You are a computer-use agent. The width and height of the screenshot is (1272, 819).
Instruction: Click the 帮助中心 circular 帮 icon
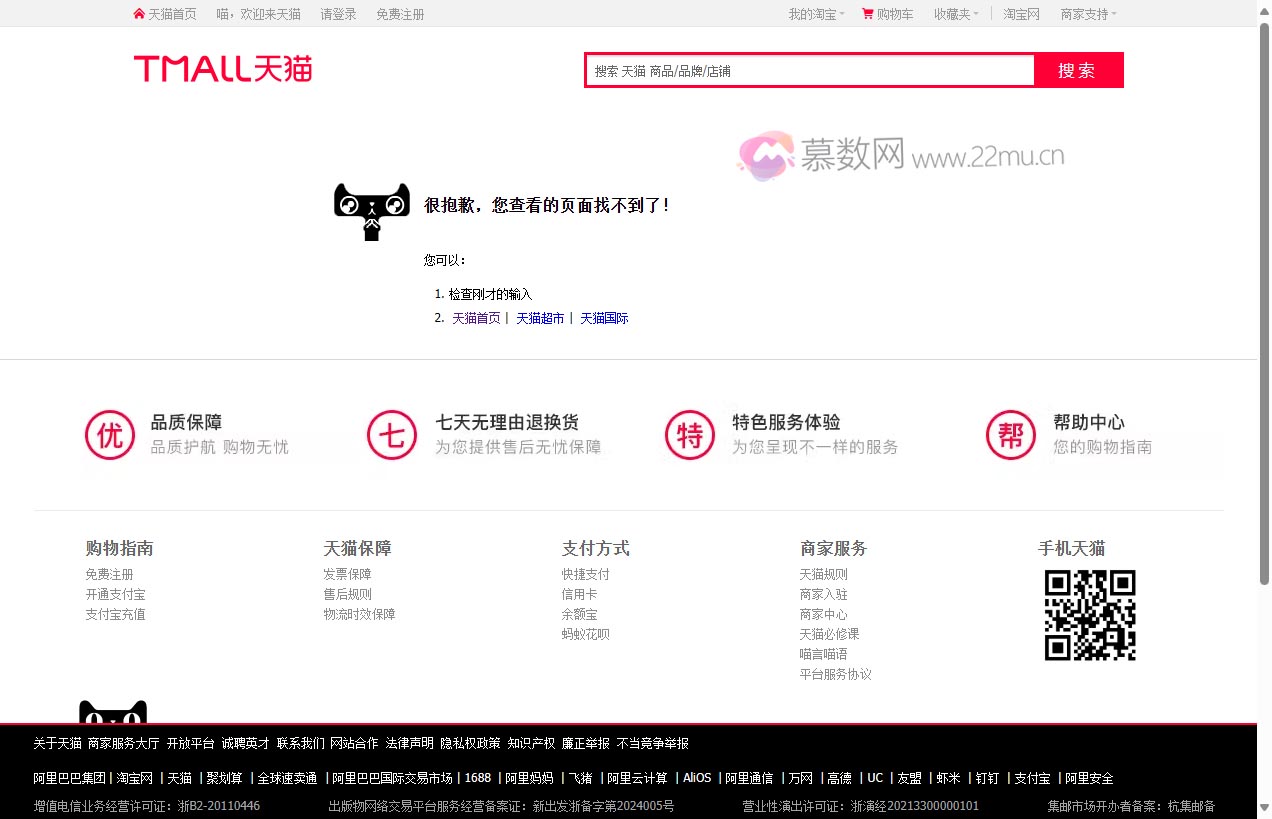[x=1011, y=435]
